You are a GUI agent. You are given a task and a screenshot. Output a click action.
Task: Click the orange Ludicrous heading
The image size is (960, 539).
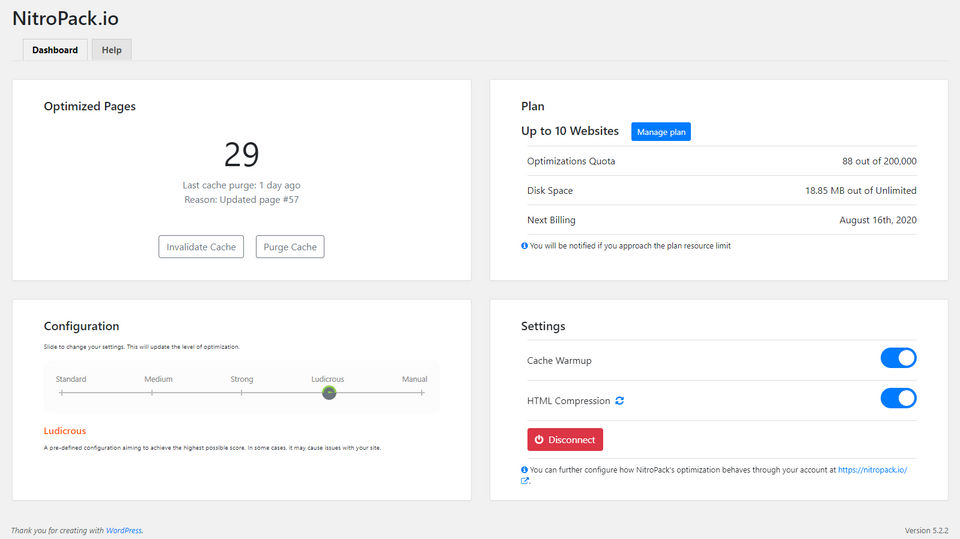65,431
